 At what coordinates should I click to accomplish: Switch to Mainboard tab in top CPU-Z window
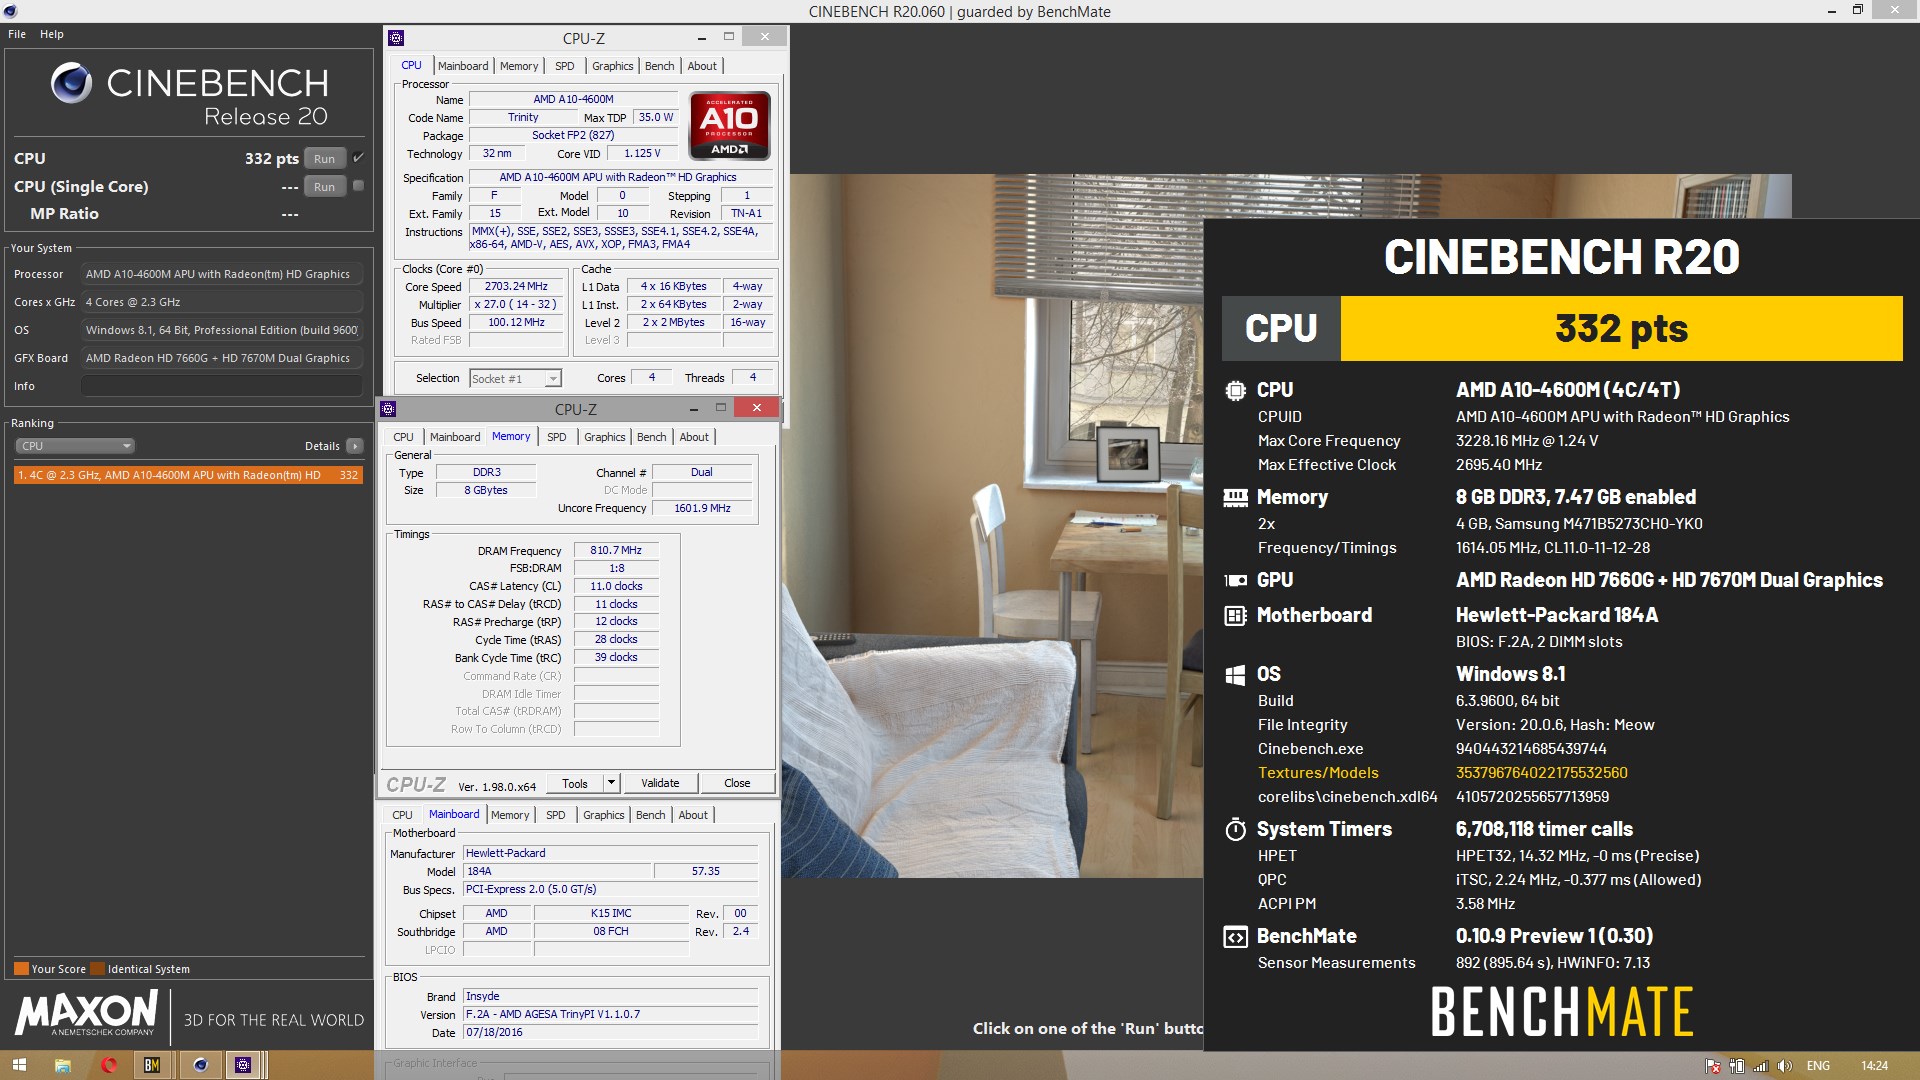click(463, 66)
